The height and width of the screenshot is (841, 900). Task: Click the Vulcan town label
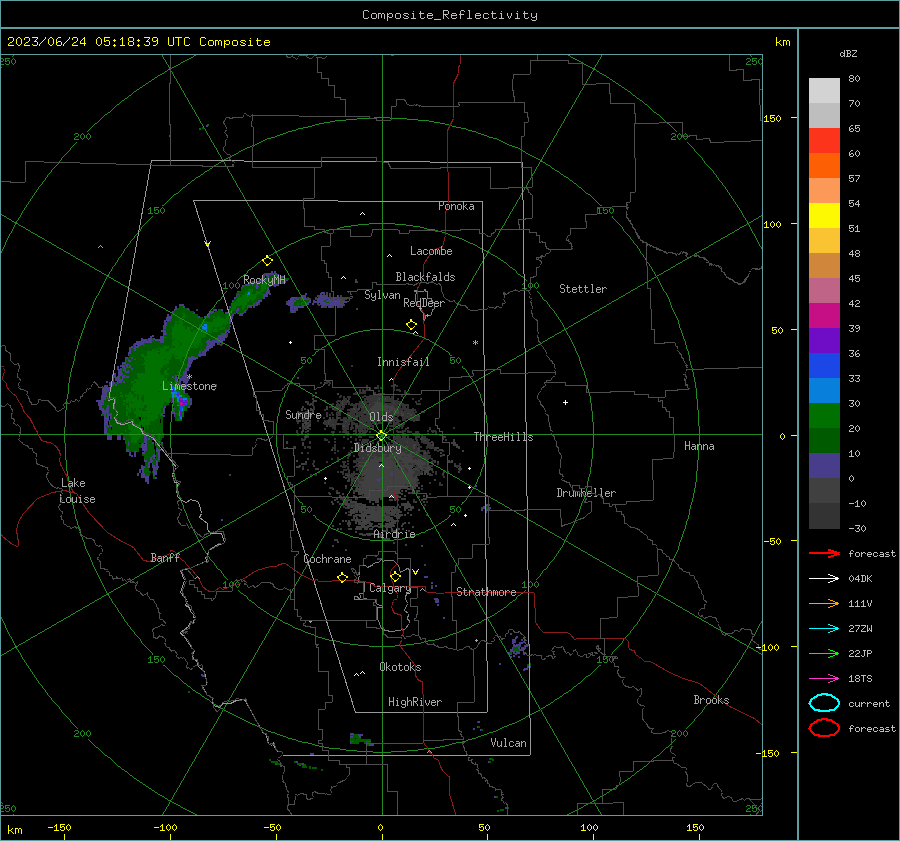pyautogui.click(x=508, y=743)
